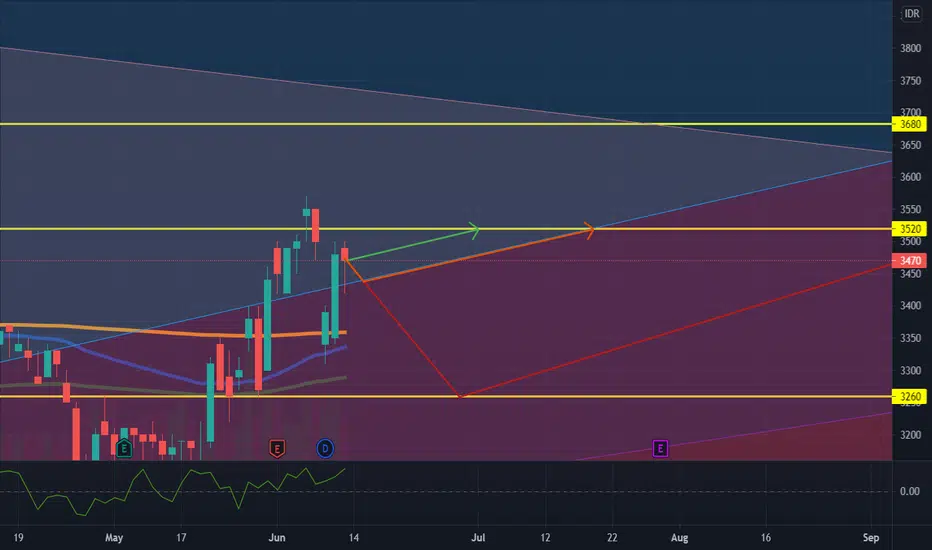Click the blue D dividend marker

[325, 448]
